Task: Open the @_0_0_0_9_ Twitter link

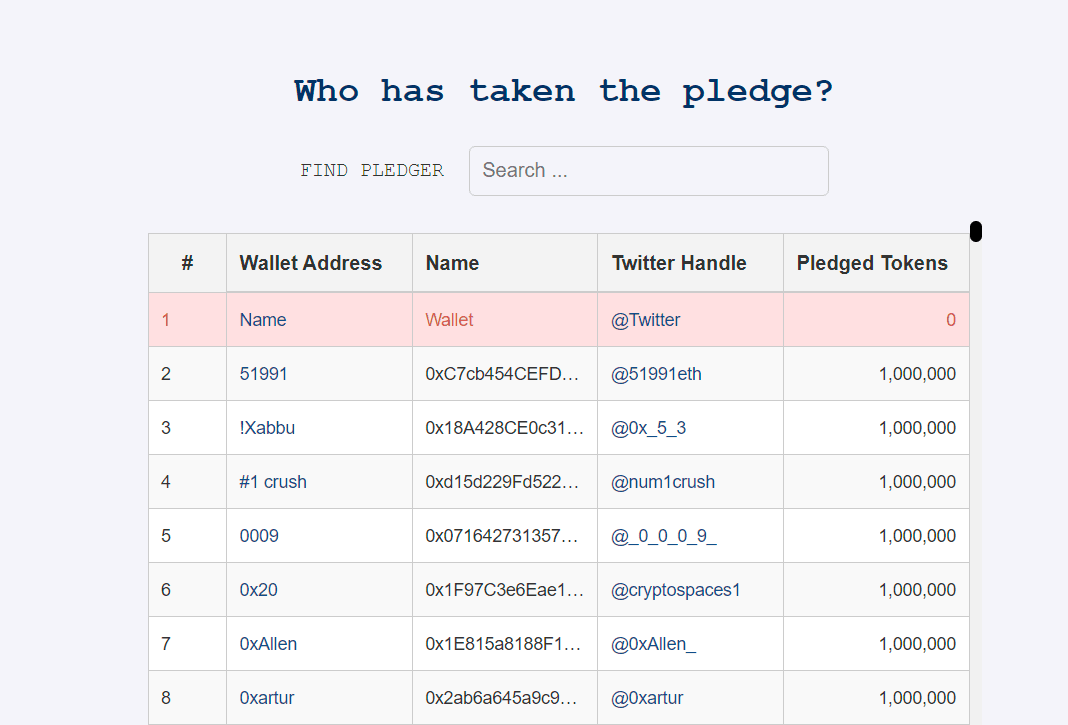Action: [664, 536]
